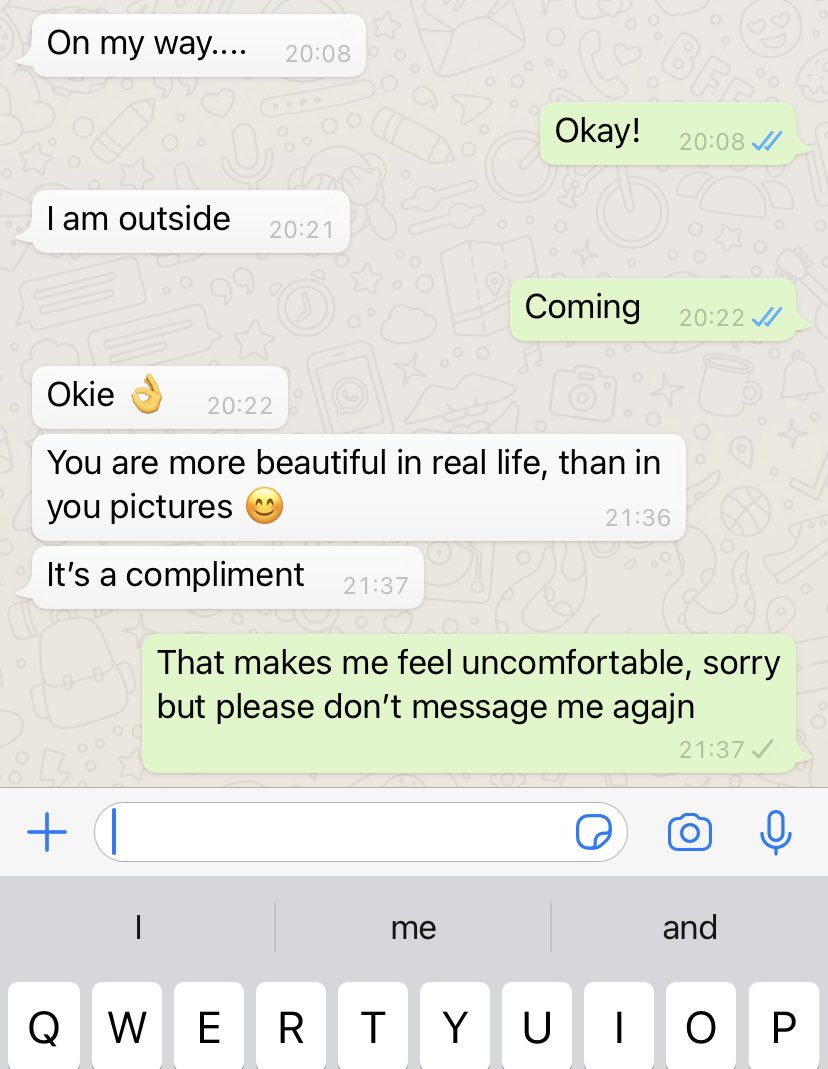Choose the 'I' keyboard suggestion
This screenshot has width=828, height=1069.
point(138,927)
